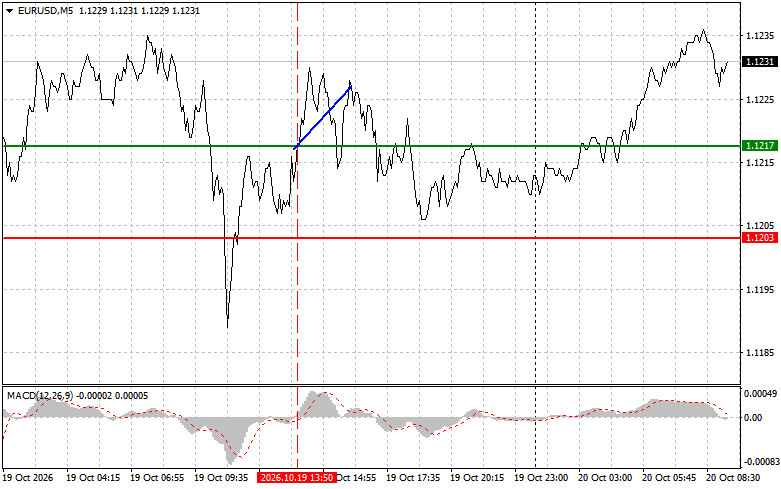Click the 19 Oct 23:00 time label
Viewport: 781px width, 489px height.
[541, 478]
